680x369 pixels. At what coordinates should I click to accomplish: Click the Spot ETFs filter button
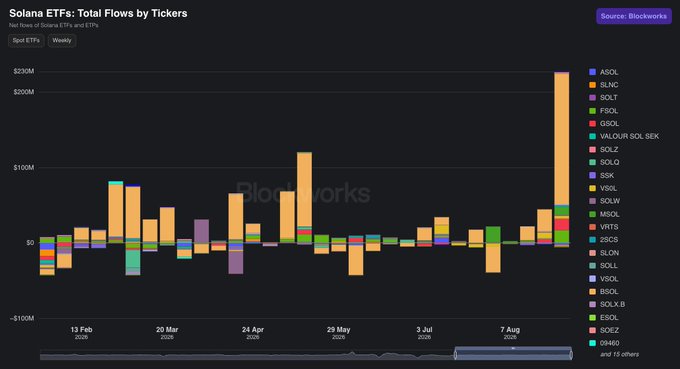[x=26, y=41]
